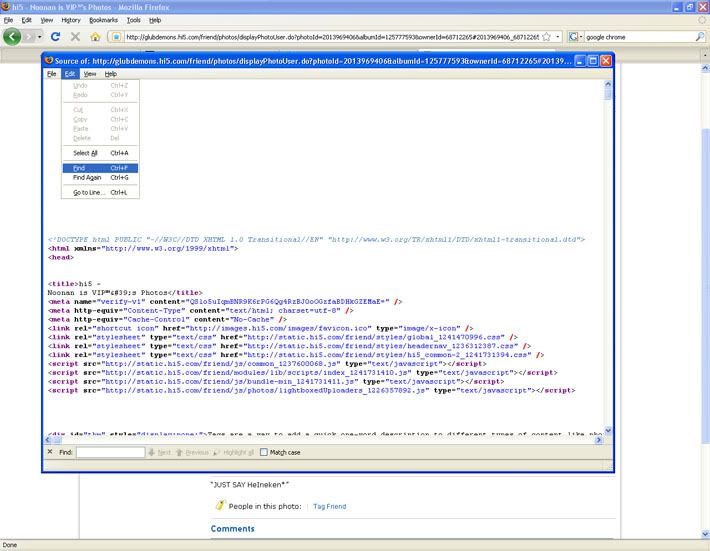
Task: Choose Go to Line in Edit menu
Action: [100, 192]
